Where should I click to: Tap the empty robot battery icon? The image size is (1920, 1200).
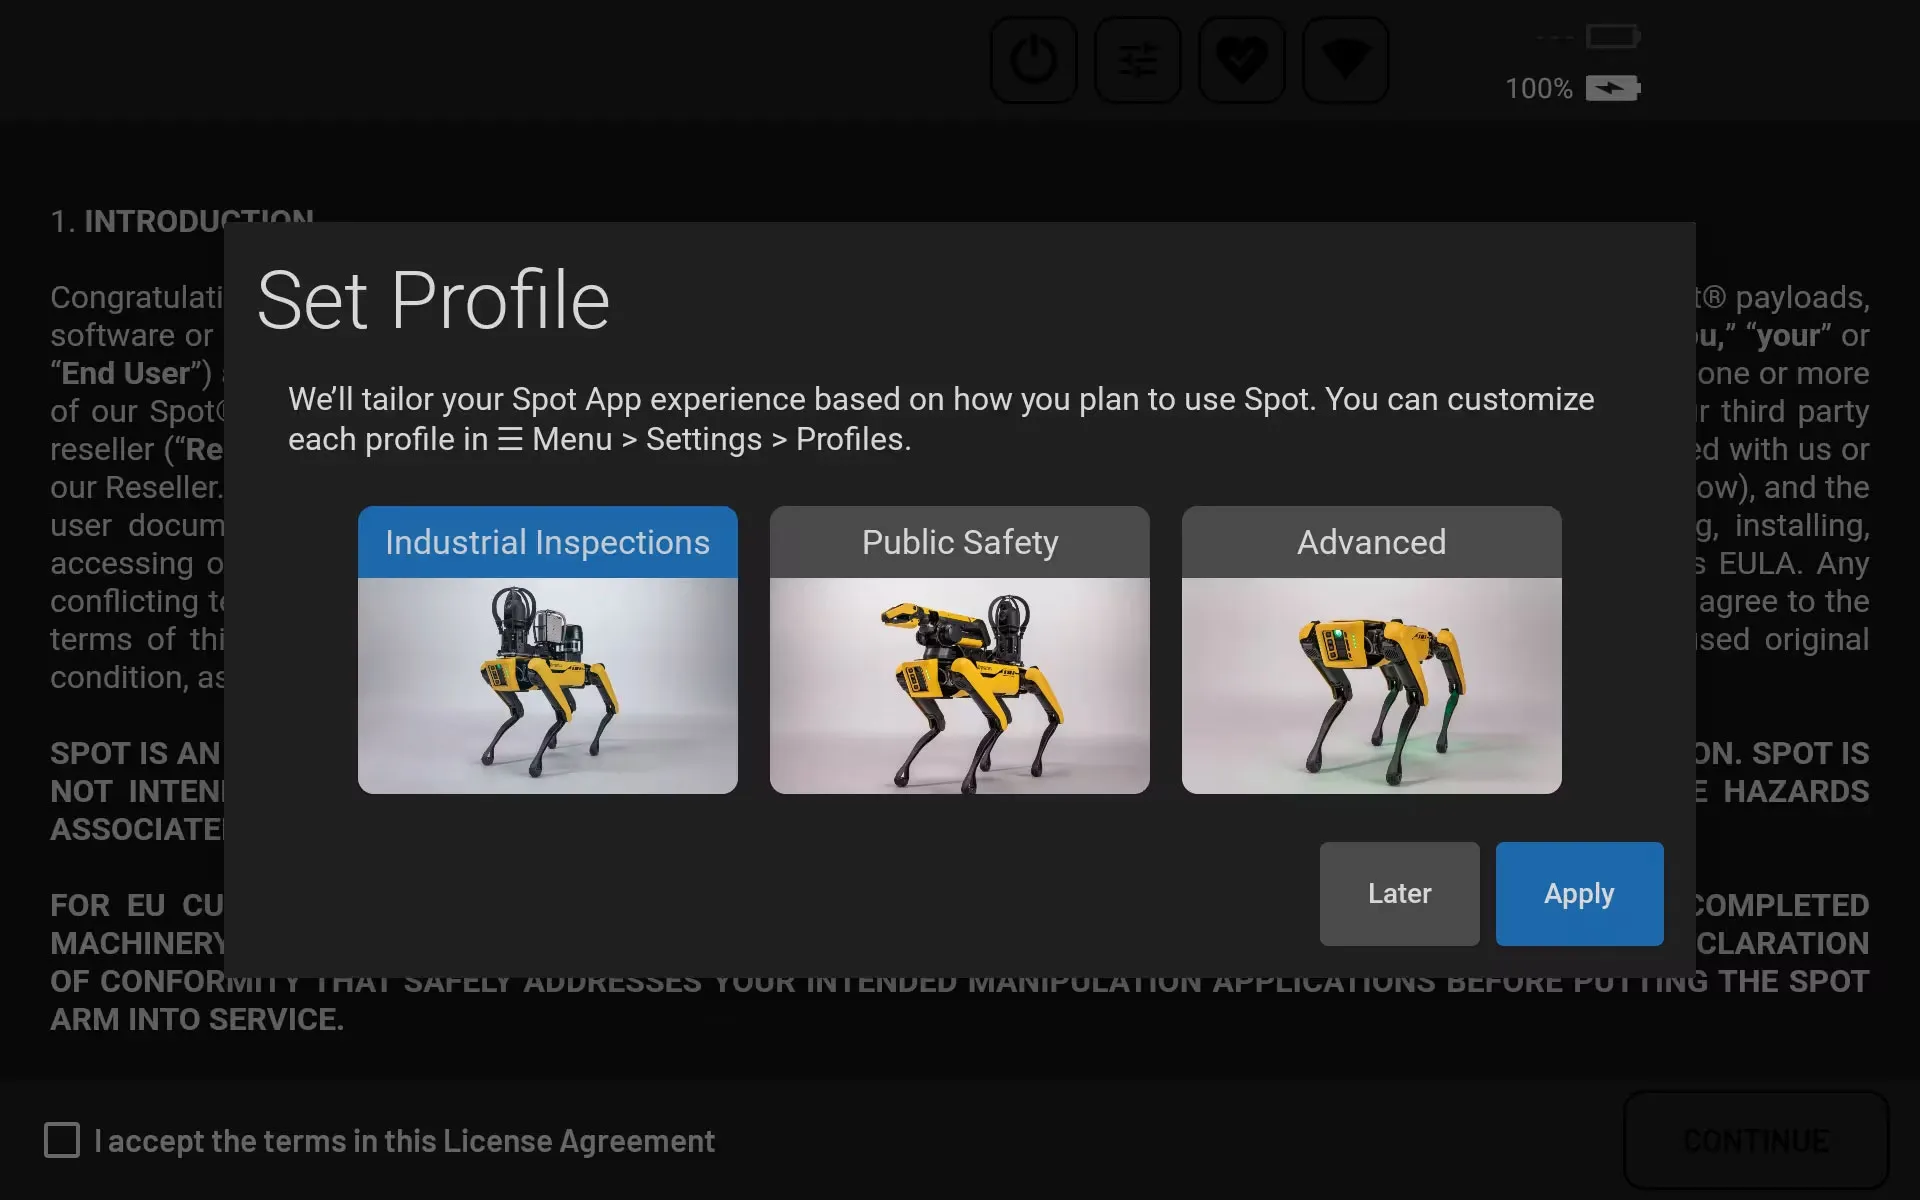(x=1613, y=37)
